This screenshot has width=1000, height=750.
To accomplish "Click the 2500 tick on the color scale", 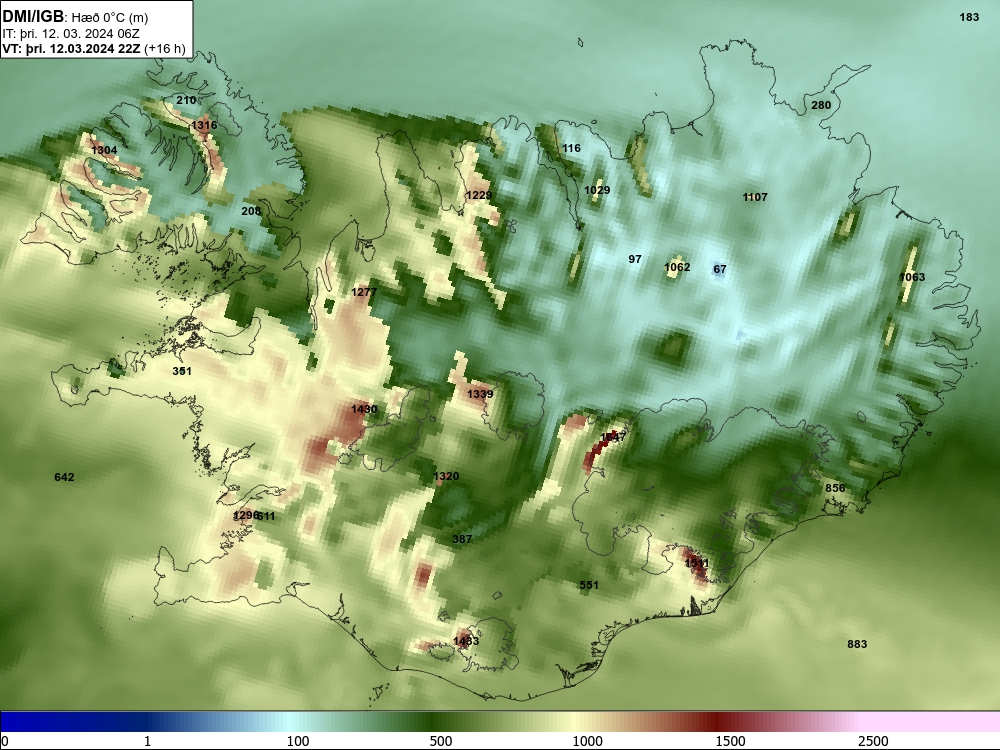I will click(873, 741).
